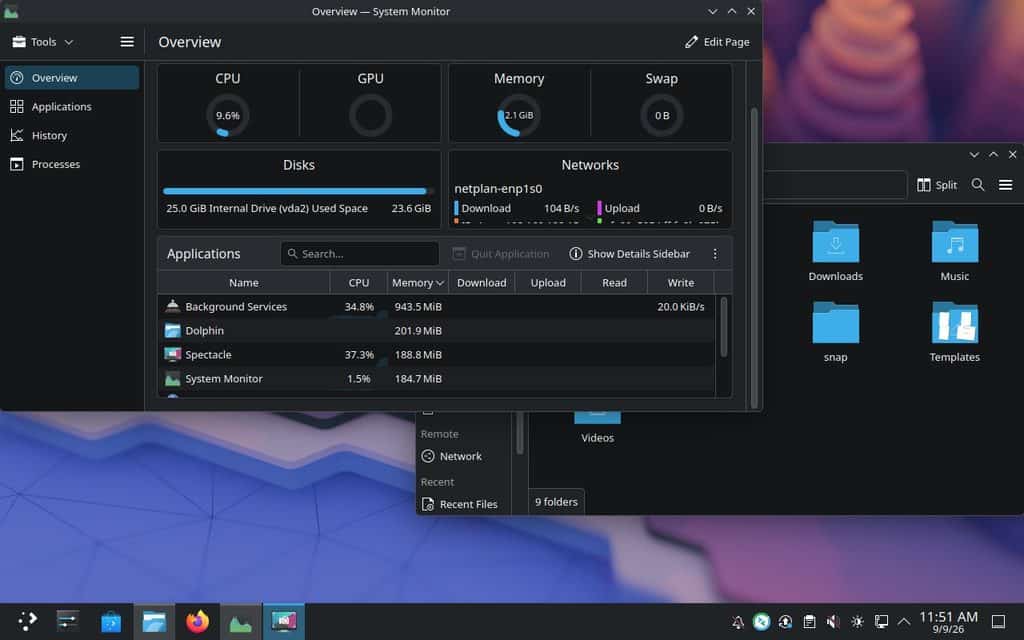Click the volume icon in system tray
This screenshot has width=1024, height=640.
pyautogui.click(x=833, y=622)
